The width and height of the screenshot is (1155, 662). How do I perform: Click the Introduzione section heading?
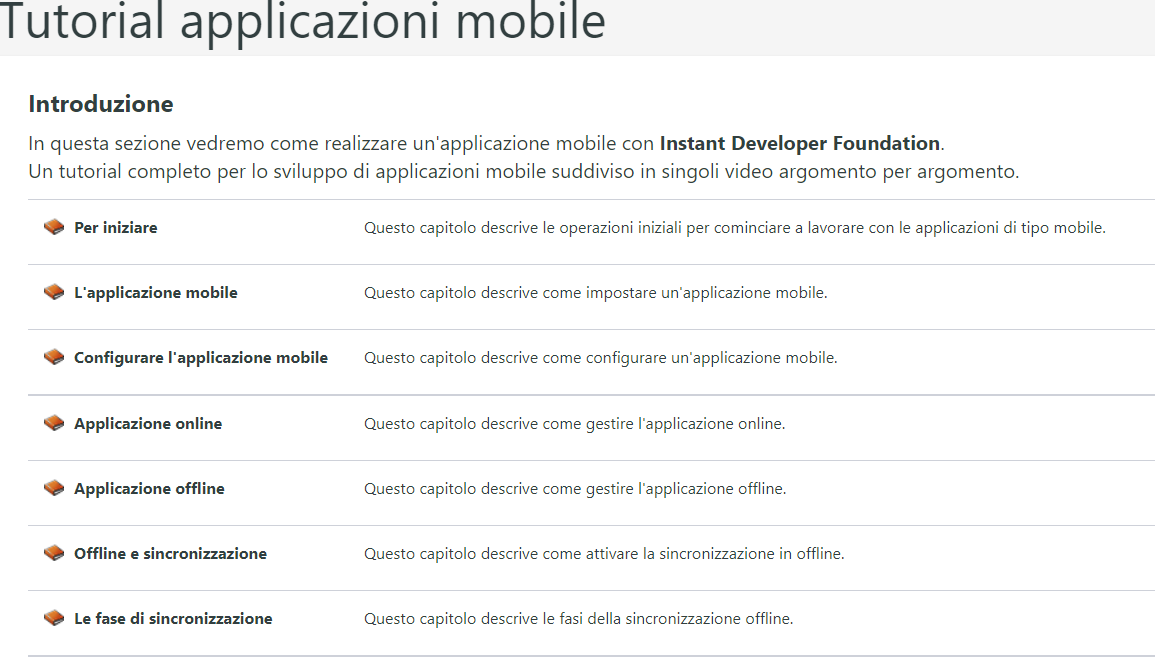pos(101,104)
